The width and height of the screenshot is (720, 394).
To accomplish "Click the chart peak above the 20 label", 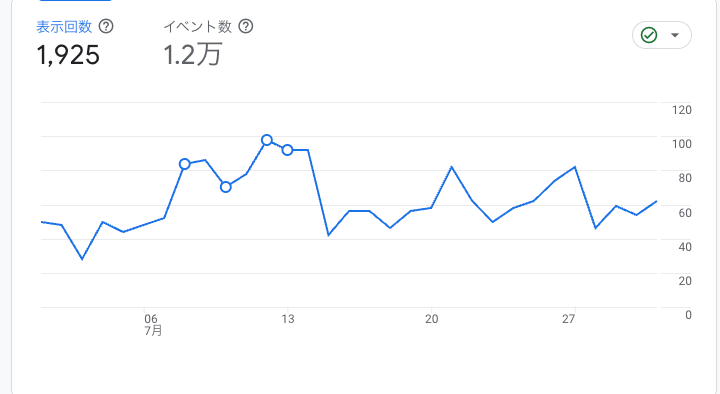I will (452, 167).
